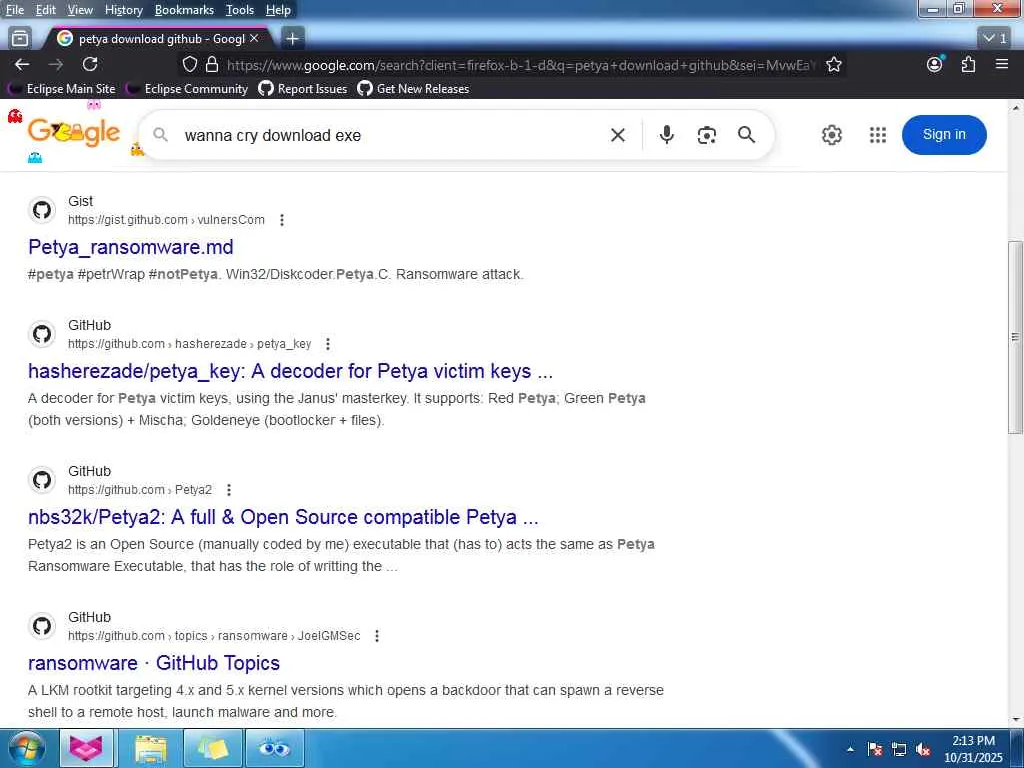Open the clock showing 2:13 PM
1024x768 pixels.
coord(973,749)
